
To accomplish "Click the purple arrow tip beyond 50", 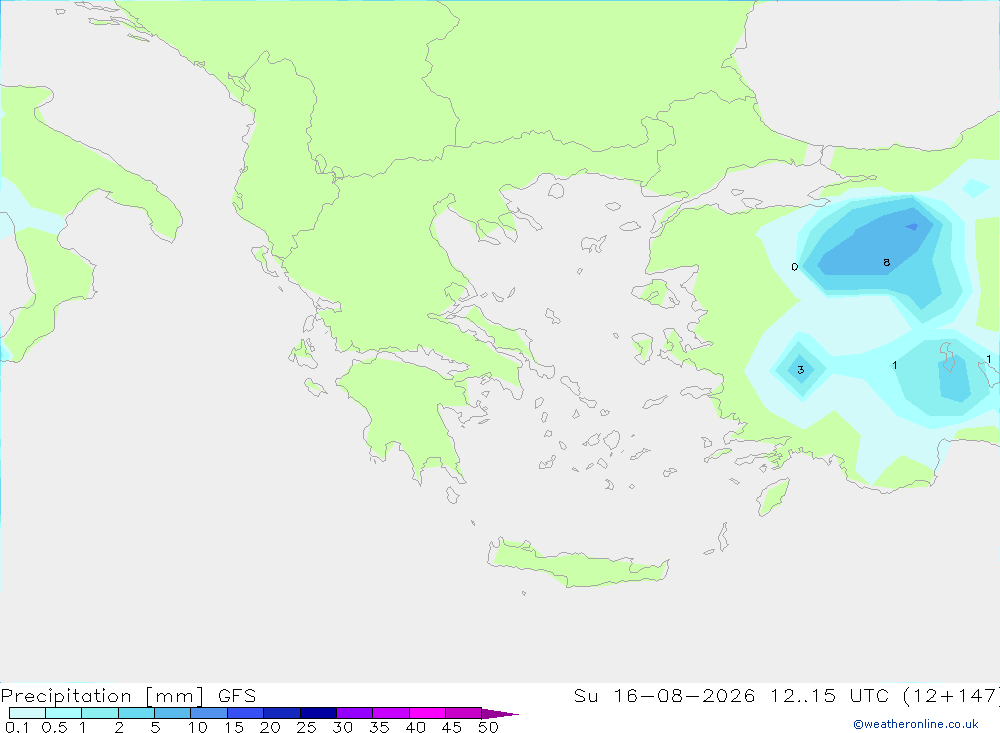I will [x=499, y=713].
